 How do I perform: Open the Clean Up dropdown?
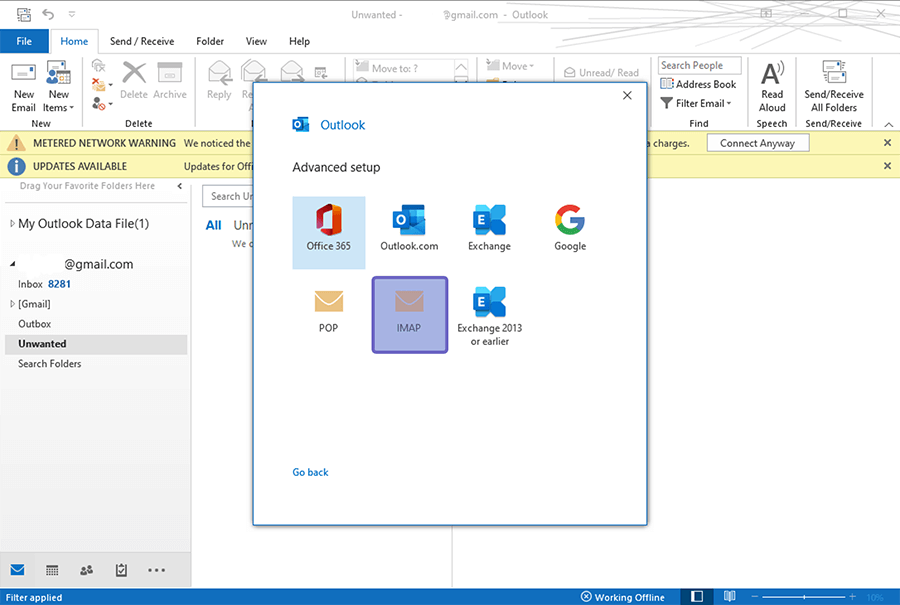pos(102,85)
